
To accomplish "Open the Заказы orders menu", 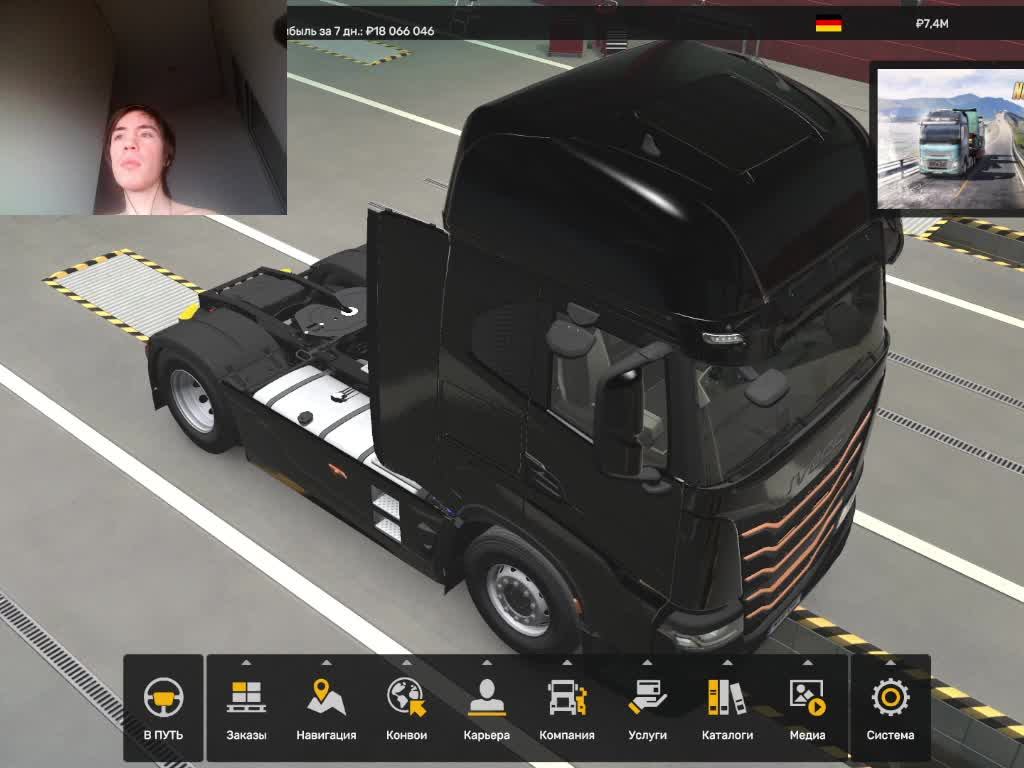I will click(246, 709).
